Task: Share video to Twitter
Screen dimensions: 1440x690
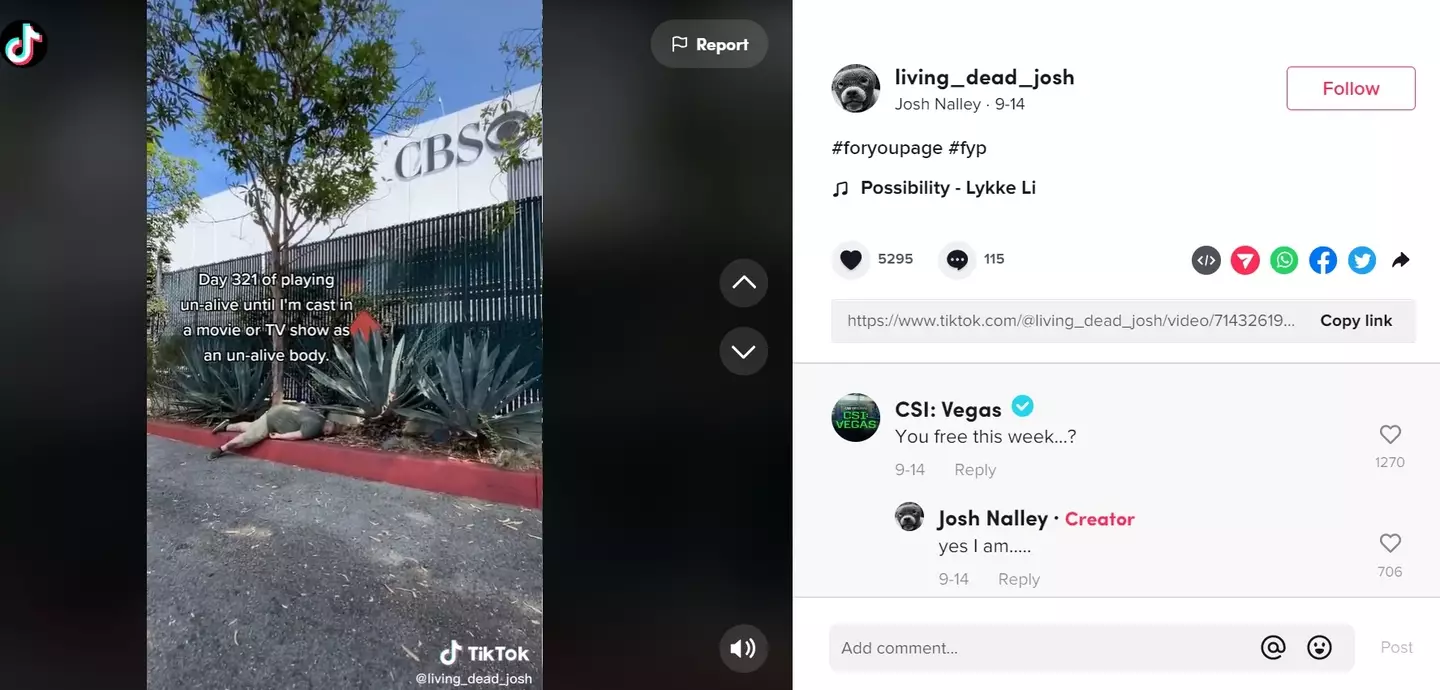Action: coord(1362,260)
